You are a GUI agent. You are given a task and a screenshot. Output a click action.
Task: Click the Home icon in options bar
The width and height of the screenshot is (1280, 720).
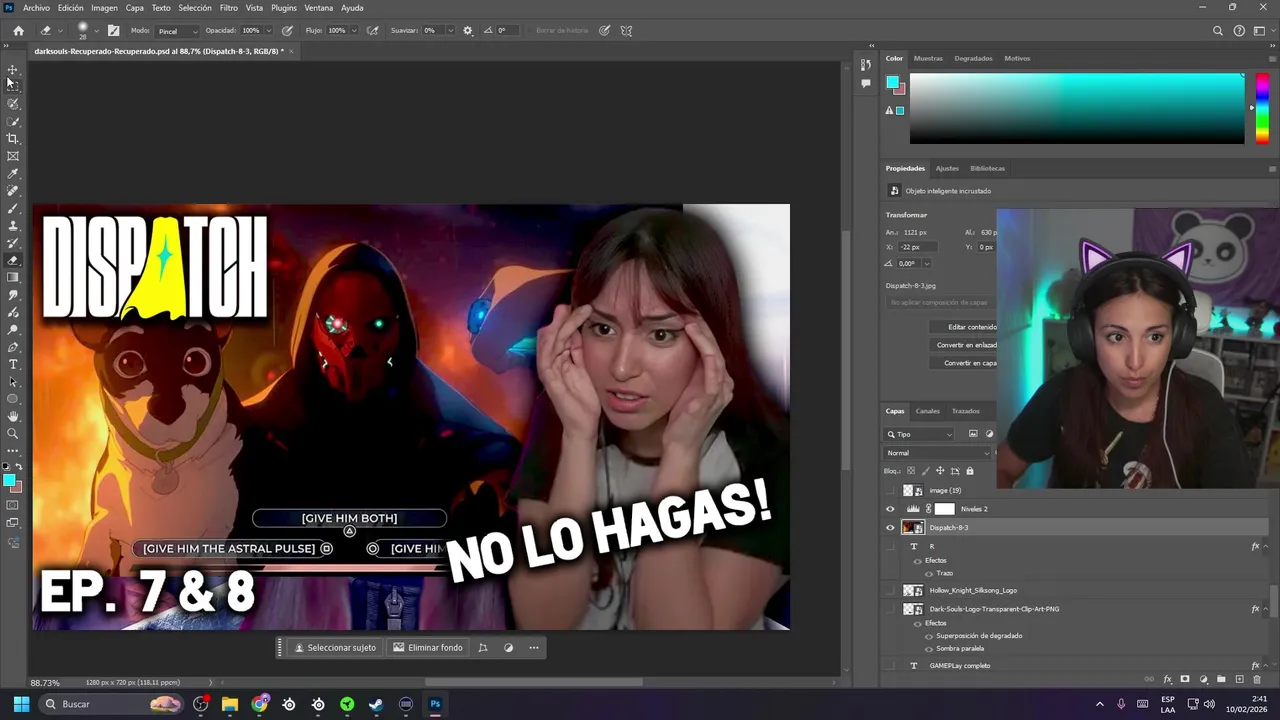[18, 30]
